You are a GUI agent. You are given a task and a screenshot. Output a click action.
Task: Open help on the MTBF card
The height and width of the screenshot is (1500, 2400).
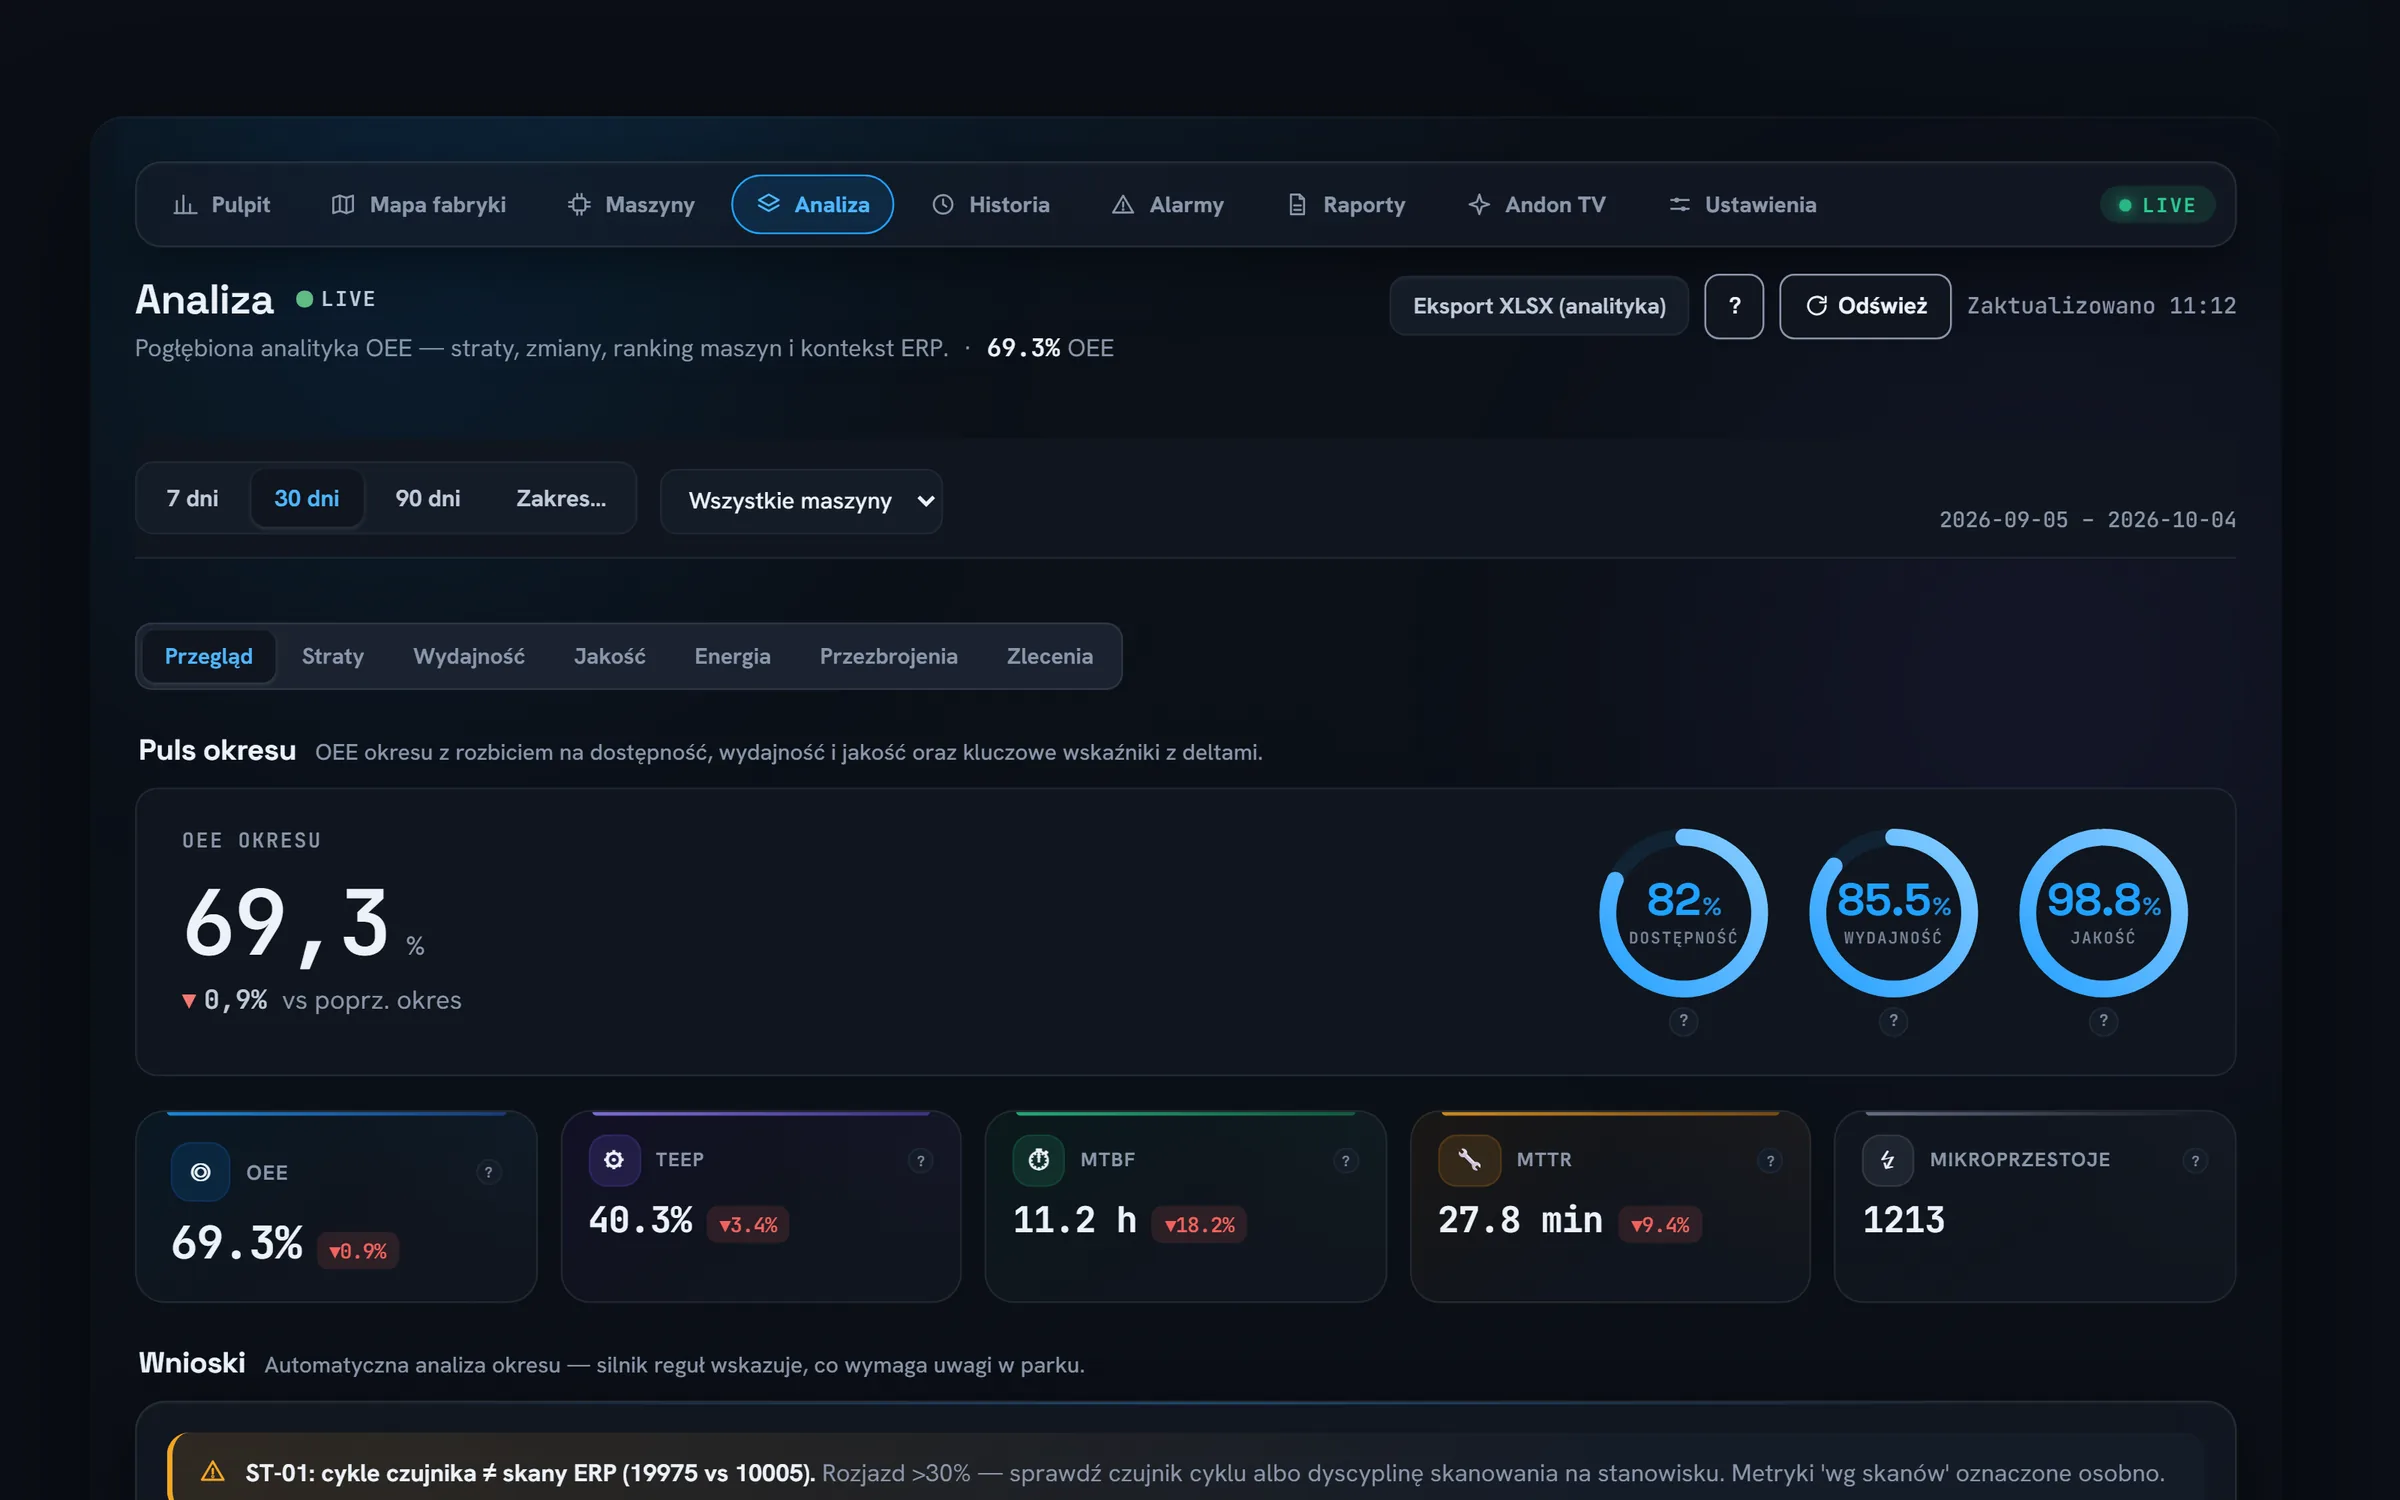tap(1346, 1161)
